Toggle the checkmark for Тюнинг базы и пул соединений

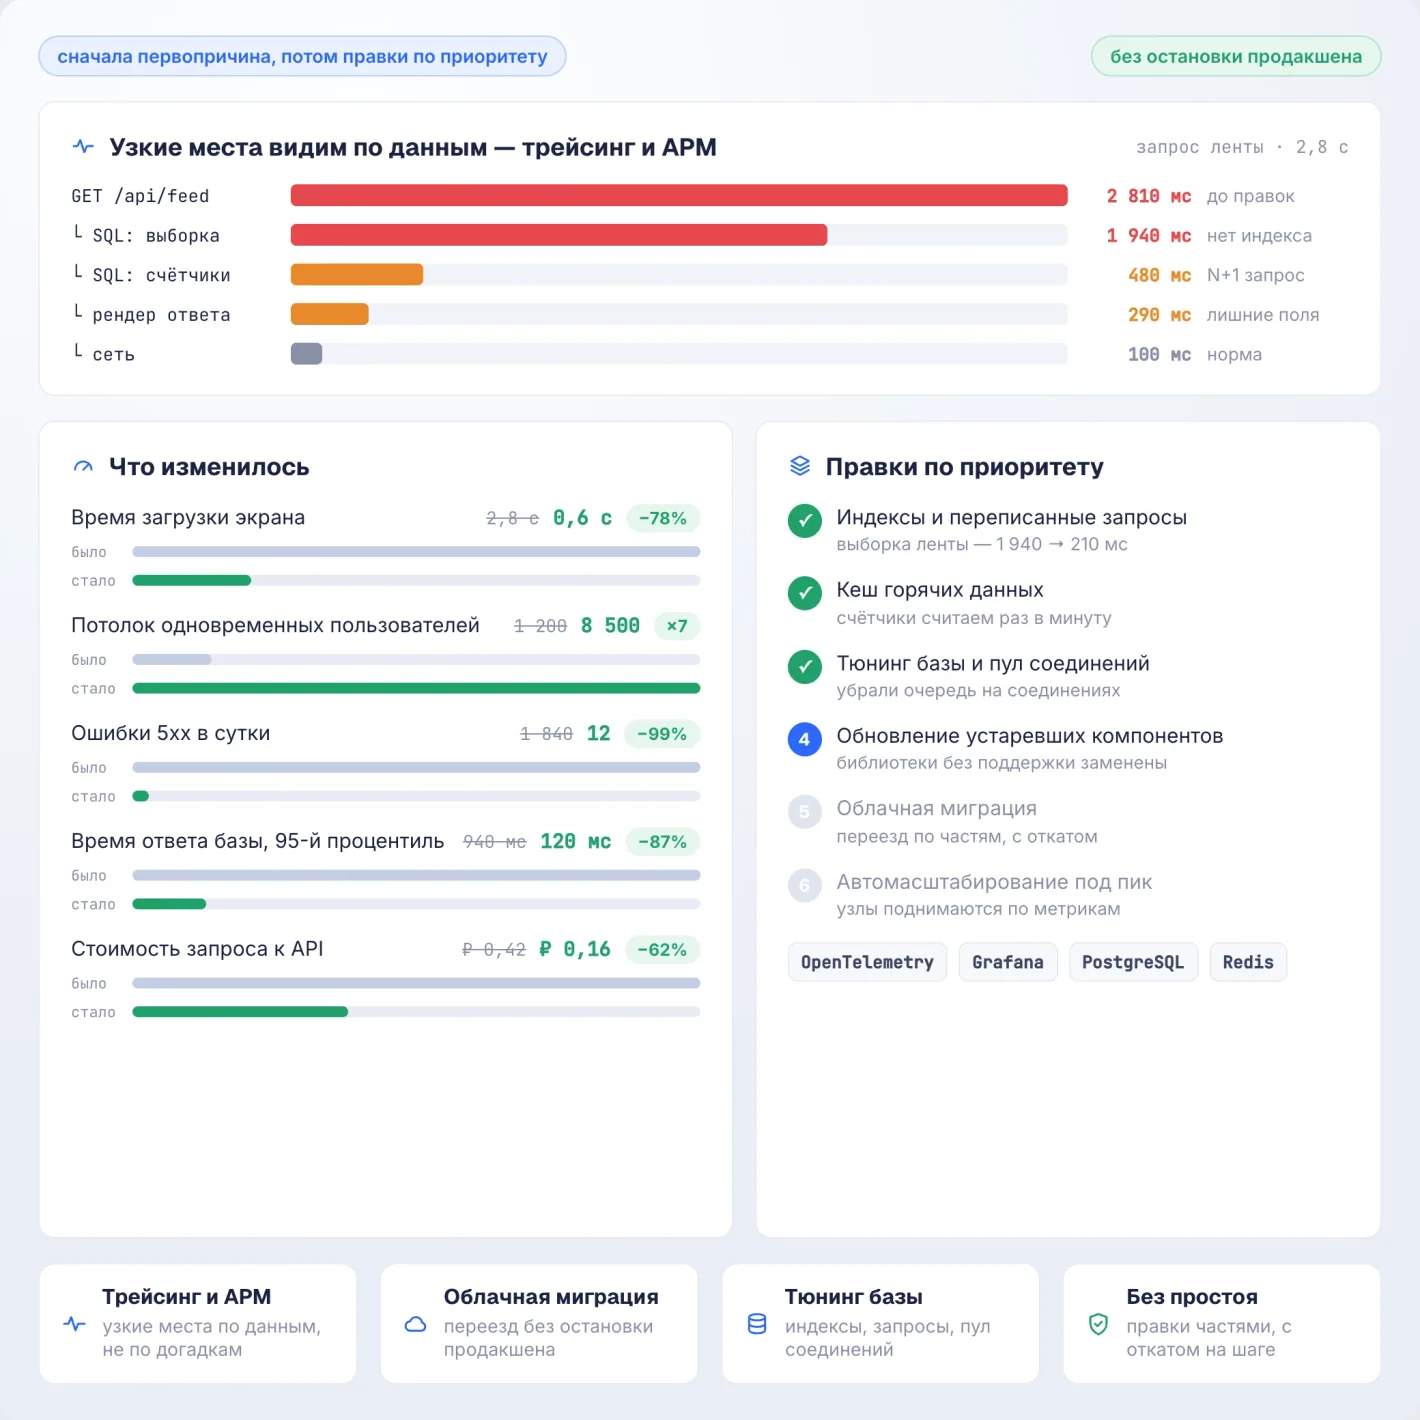805,666
